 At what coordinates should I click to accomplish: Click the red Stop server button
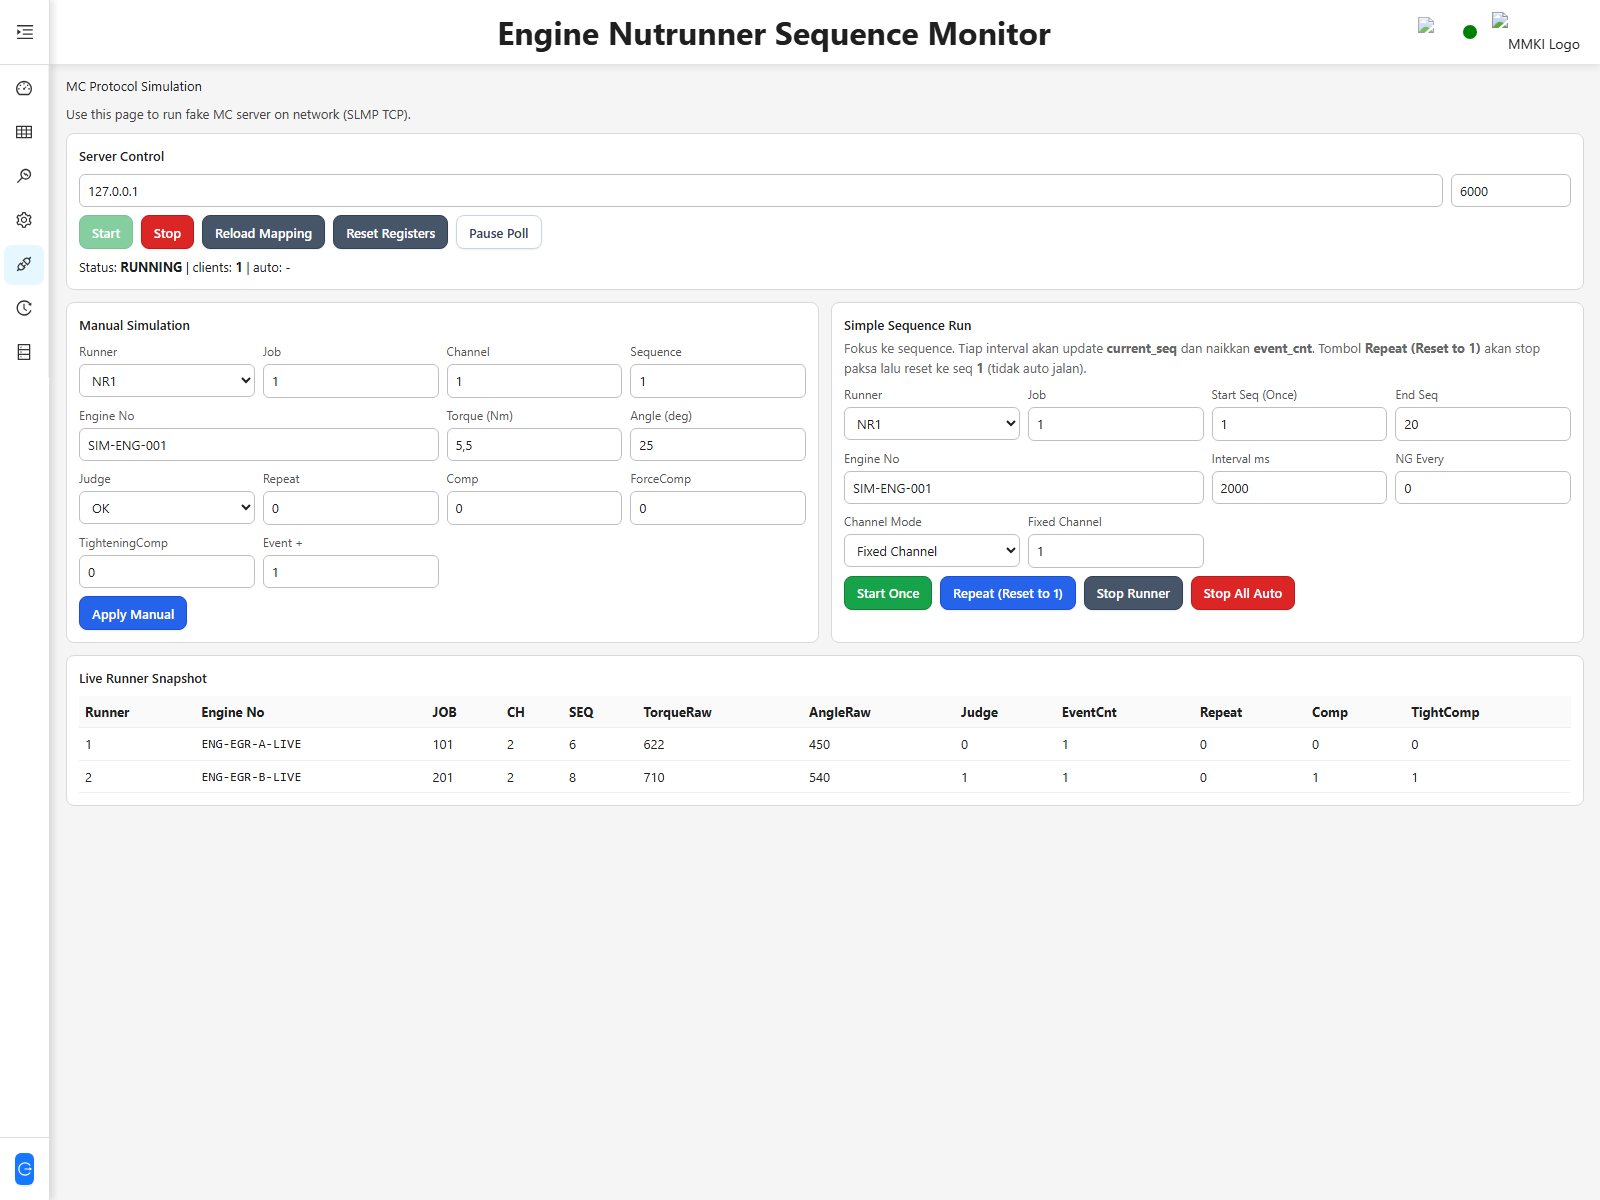coord(167,233)
